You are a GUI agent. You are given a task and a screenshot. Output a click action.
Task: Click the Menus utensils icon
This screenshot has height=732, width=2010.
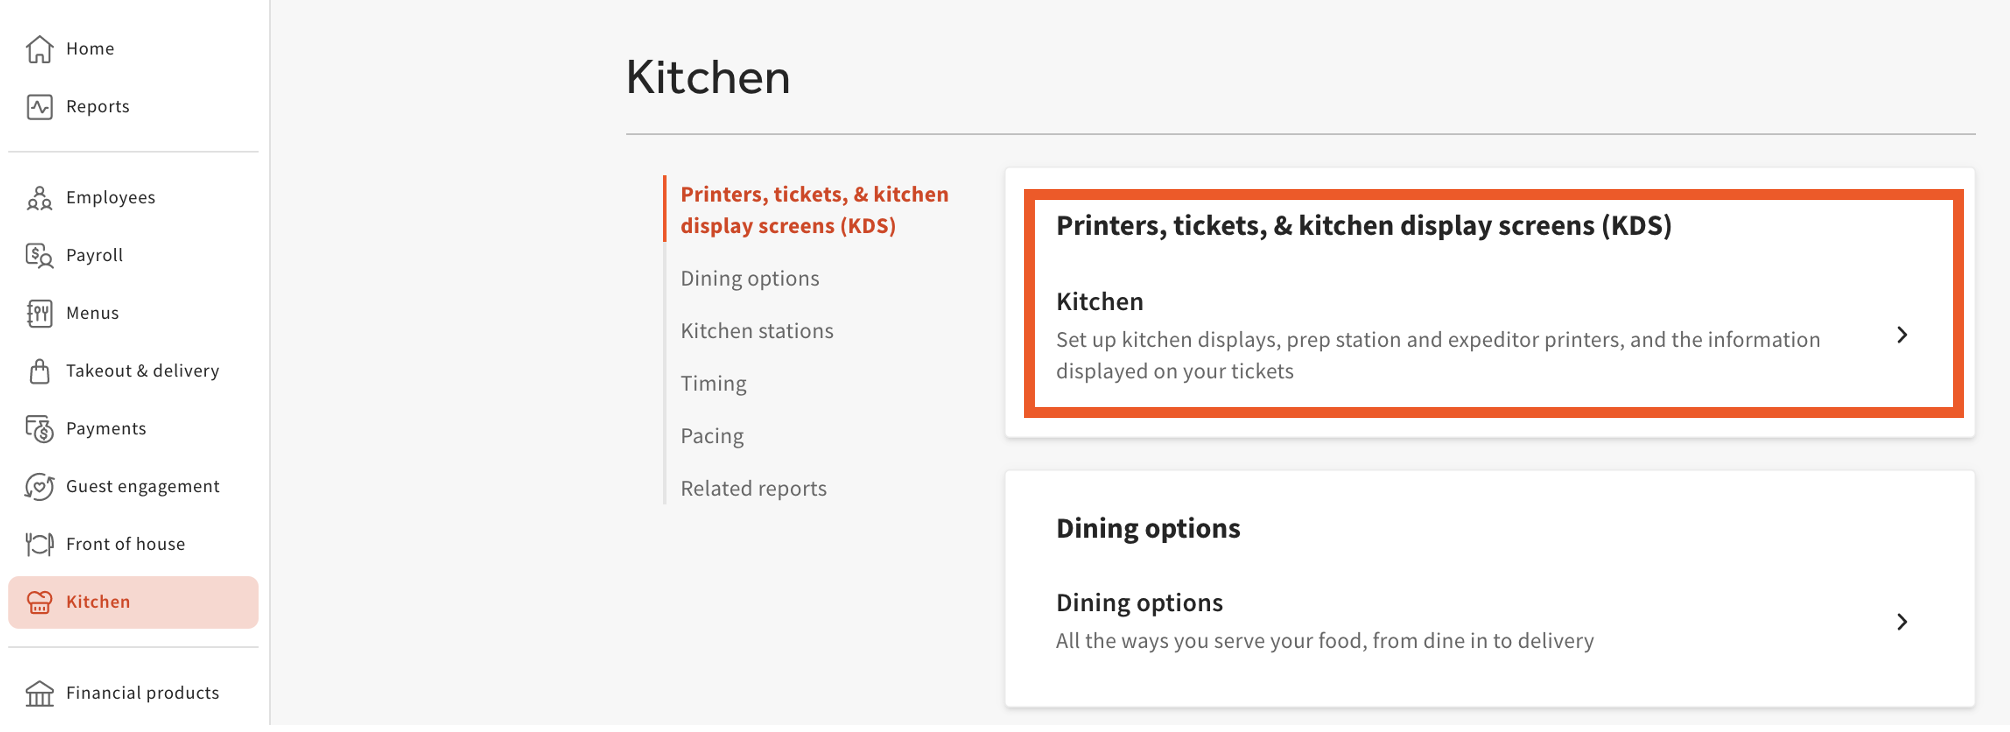40,314
